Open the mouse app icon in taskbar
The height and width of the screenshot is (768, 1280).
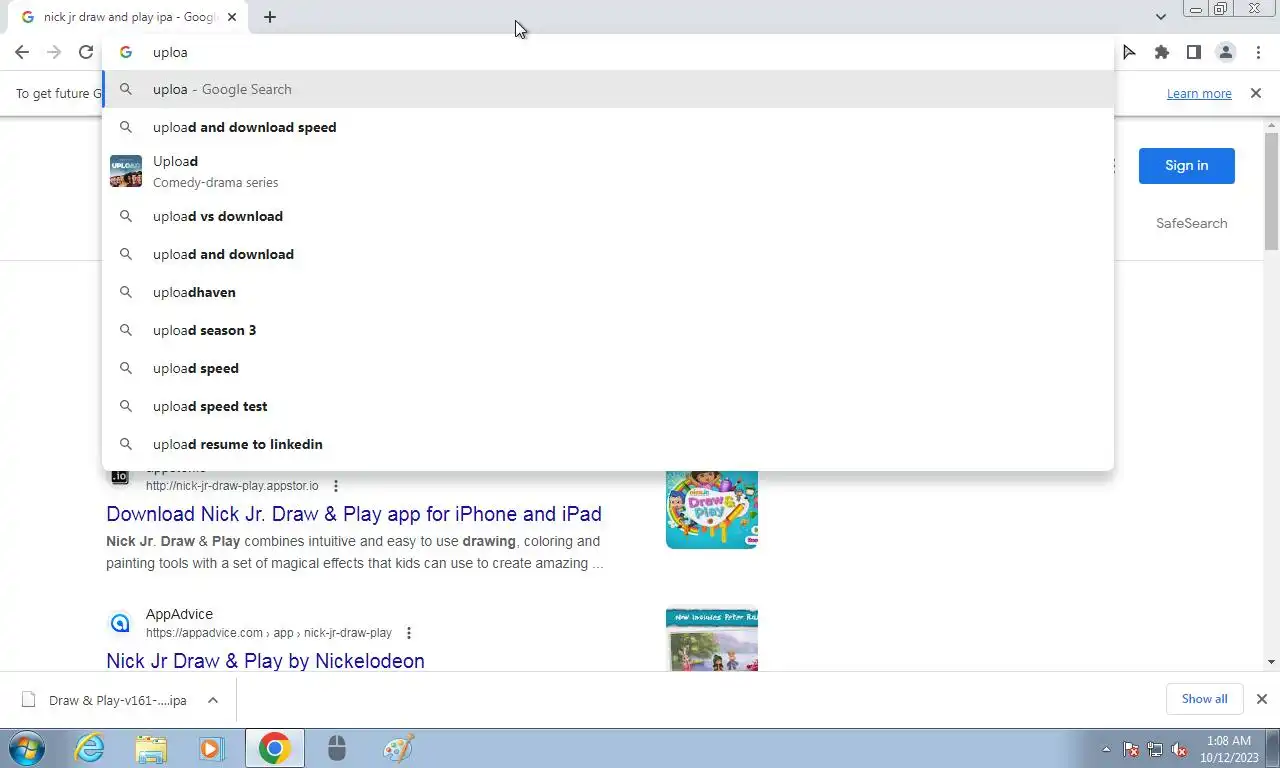pyautogui.click(x=337, y=748)
